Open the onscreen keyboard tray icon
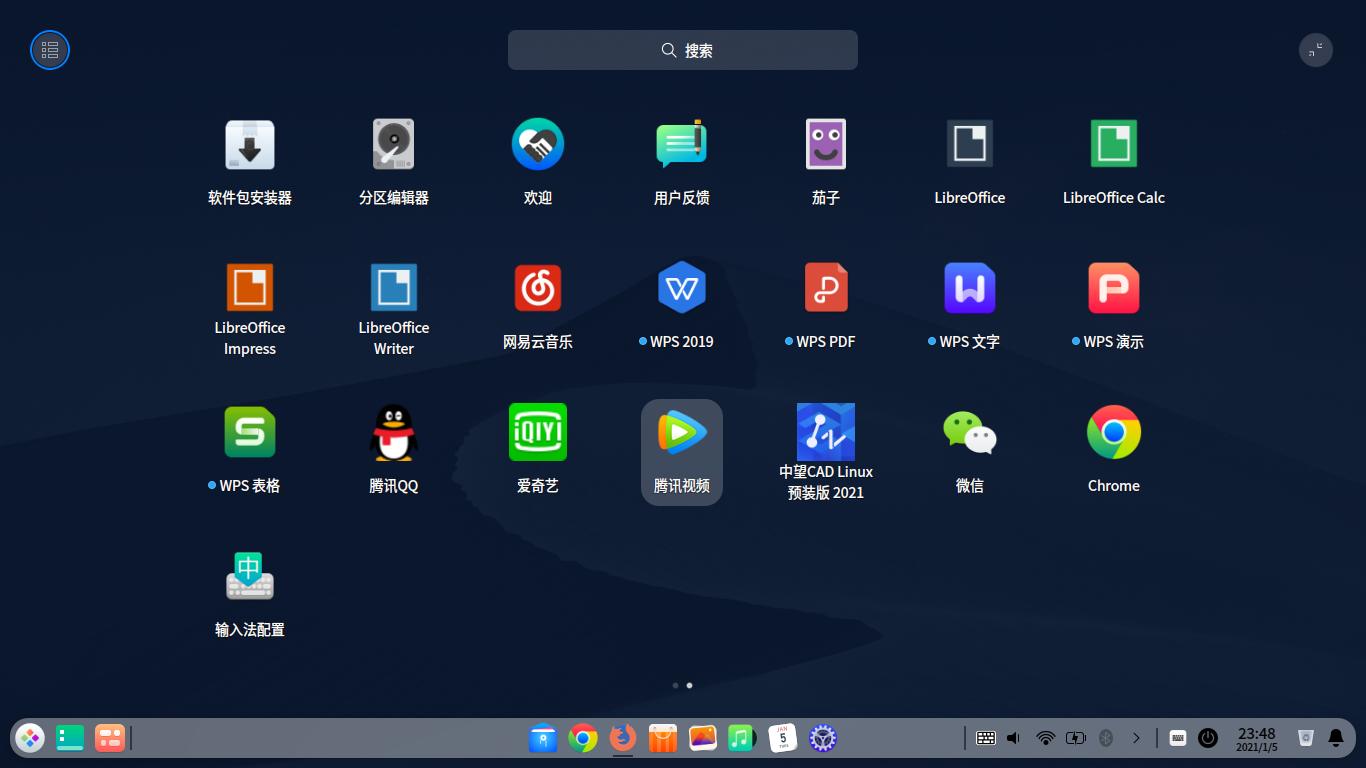Image resolution: width=1366 pixels, height=768 pixels. tap(986, 738)
